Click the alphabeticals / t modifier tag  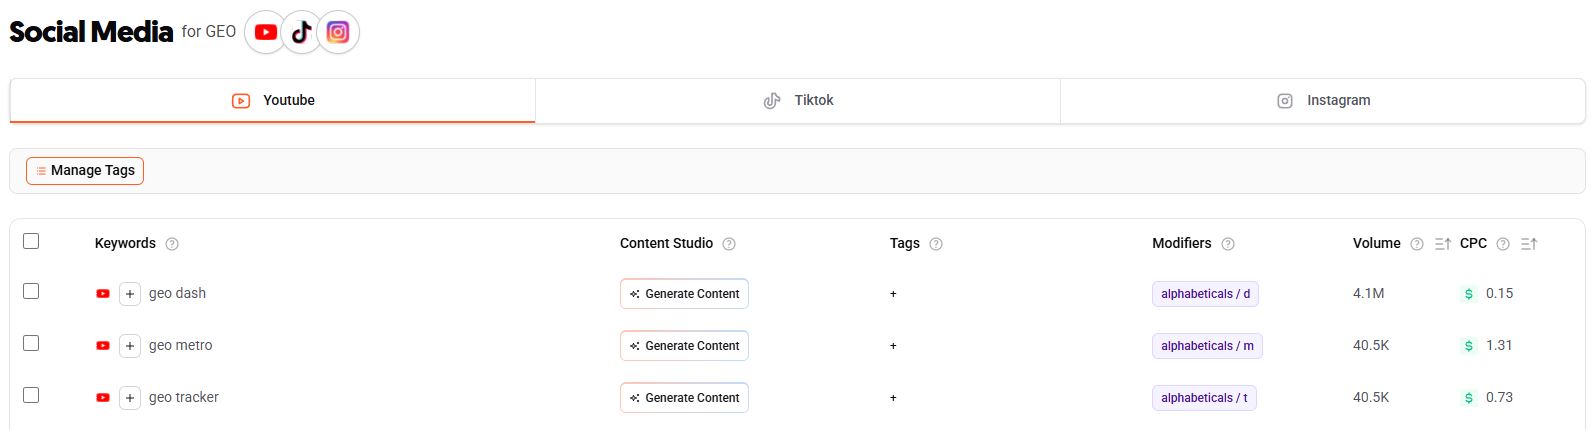click(1204, 398)
